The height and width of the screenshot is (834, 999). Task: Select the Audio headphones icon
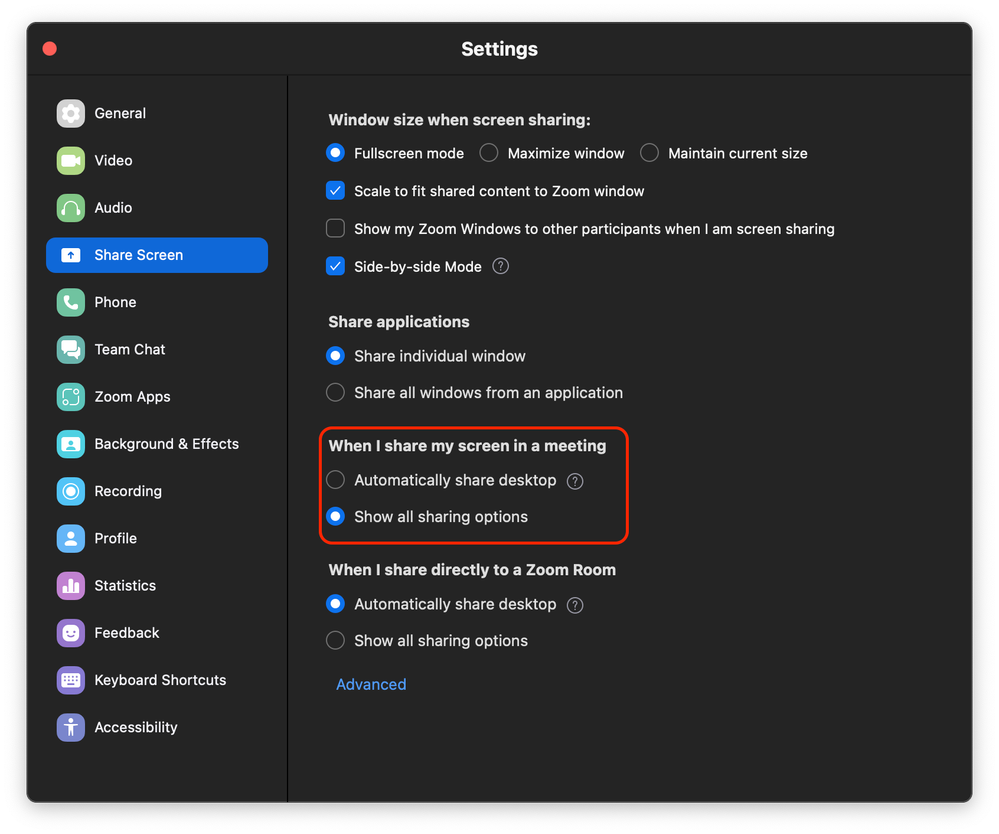click(x=71, y=208)
